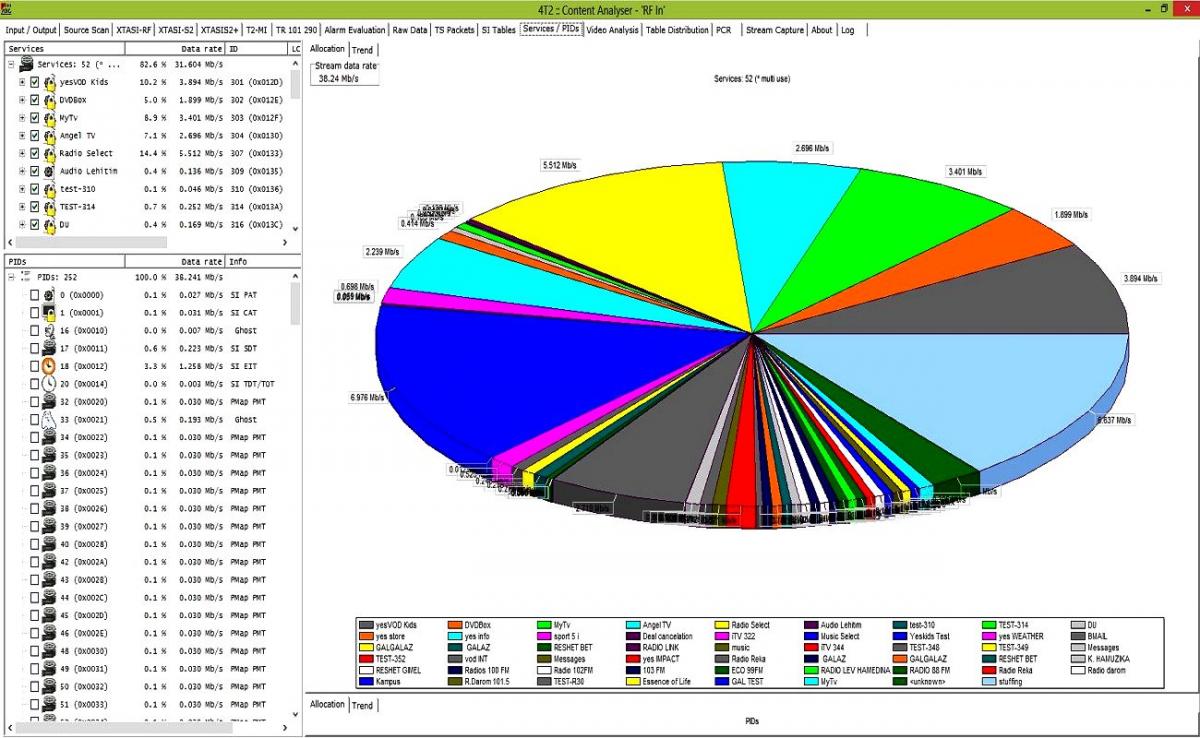The height and width of the screenshot is (738, 1200).
Task: Click the PID 0 PAT table icon
Action: click(x=49, y=295)
